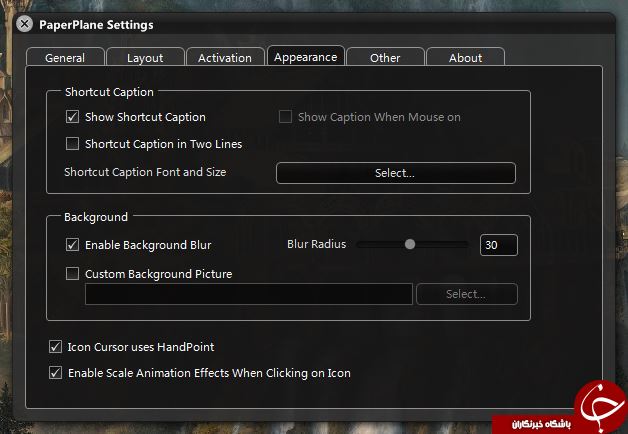
Task: Disable Enable Background Blur checkbox
Action: [72, 245]
